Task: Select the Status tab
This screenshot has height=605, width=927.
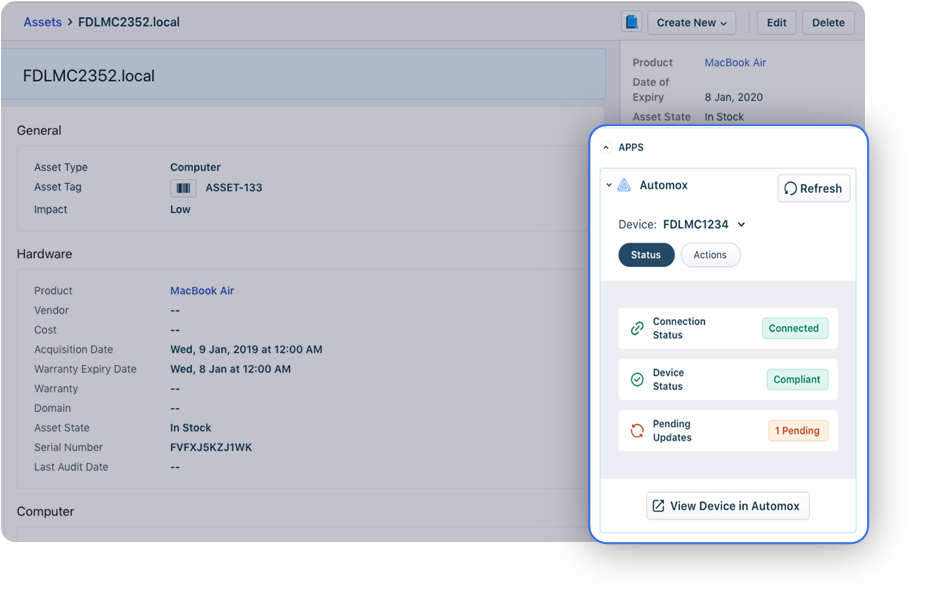Action: [x=645, y=255]
